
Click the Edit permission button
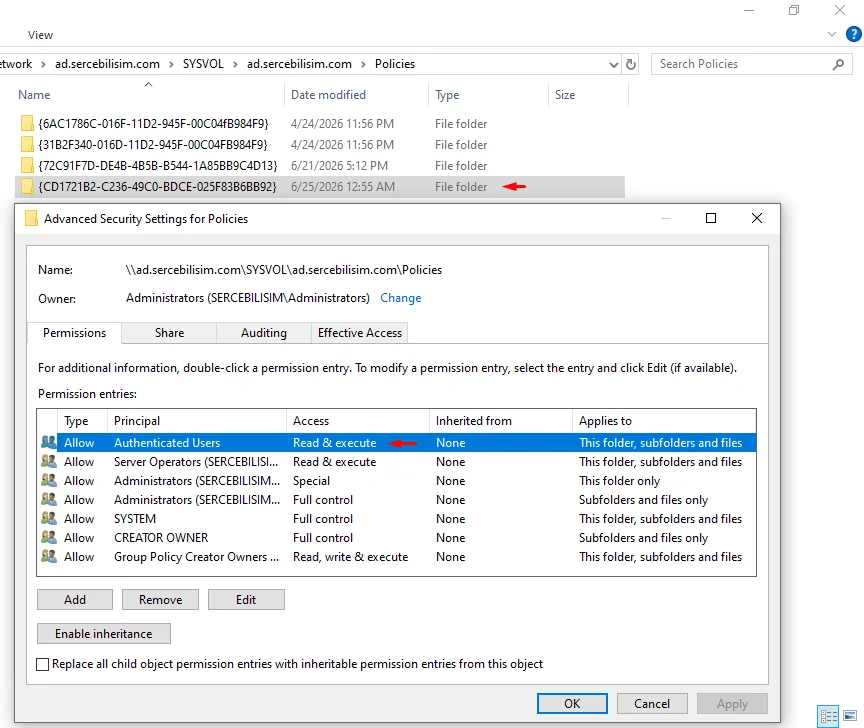click(246, 600)
